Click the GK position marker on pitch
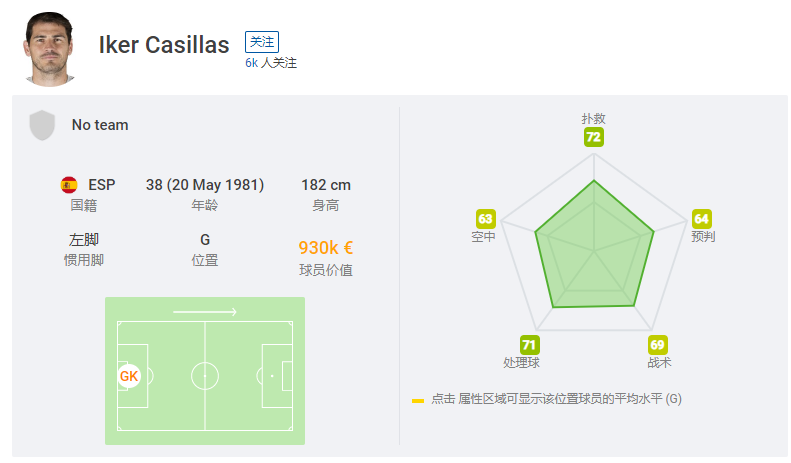 coord(129,376)
